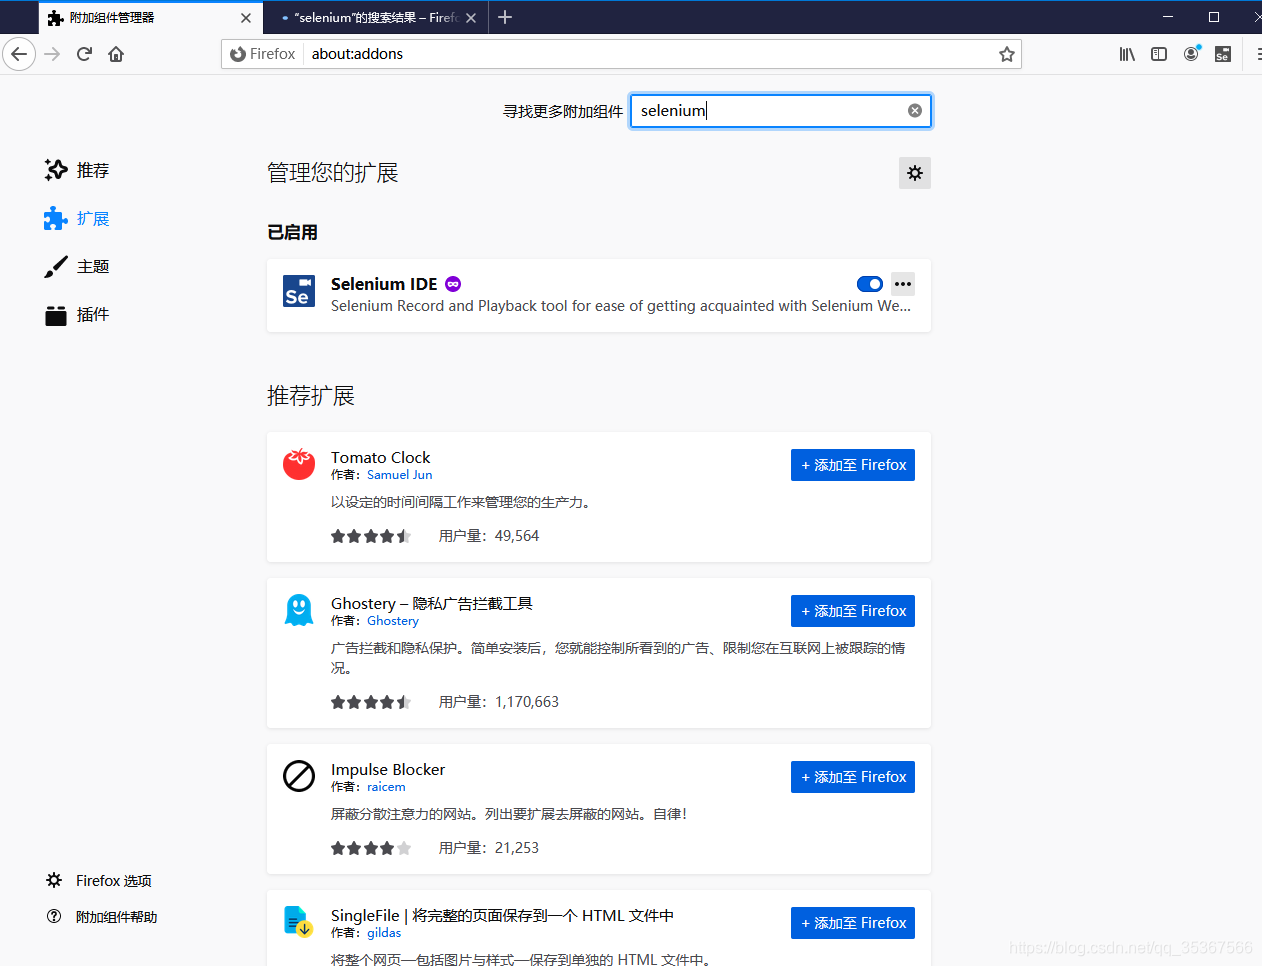The image size is (1262, 966).
Task: Click Tomato Clock star rating
Action: 371,536
